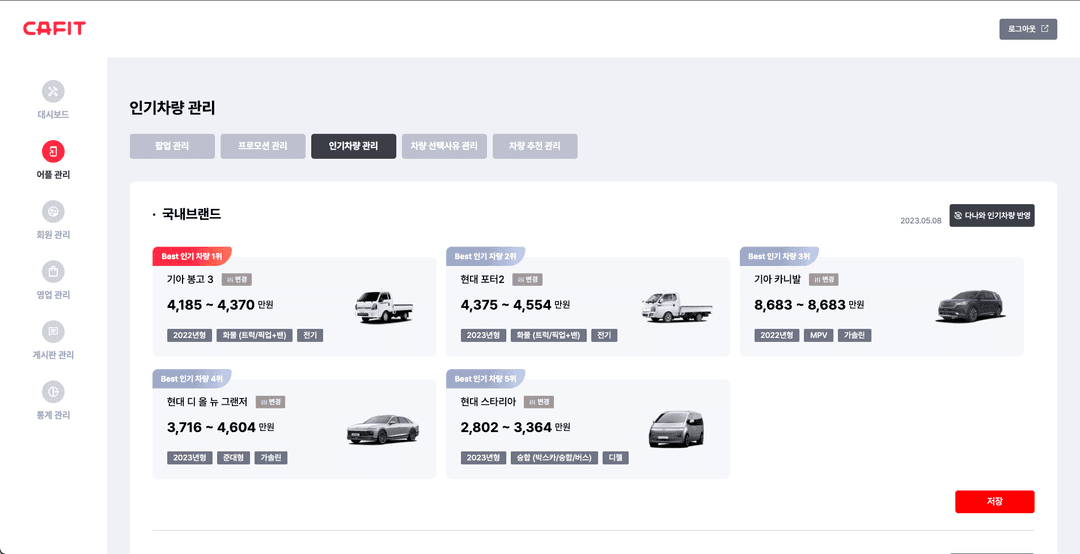Select the 어플 관리 sidebar icon

pyautogui.click(x=53, y=151)
